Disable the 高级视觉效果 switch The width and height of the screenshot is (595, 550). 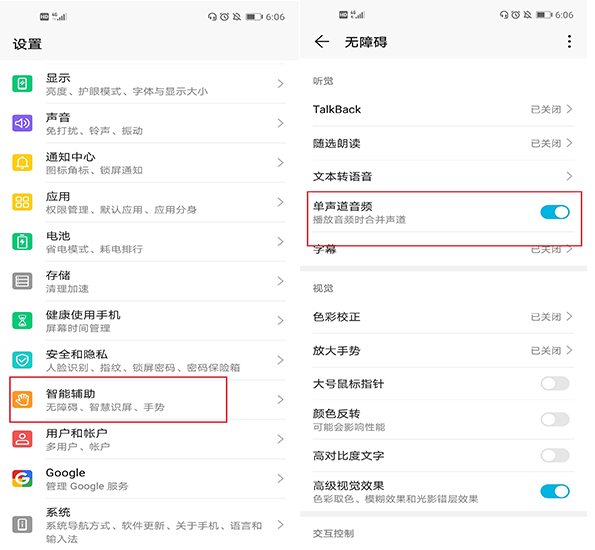tap(555, 491)
